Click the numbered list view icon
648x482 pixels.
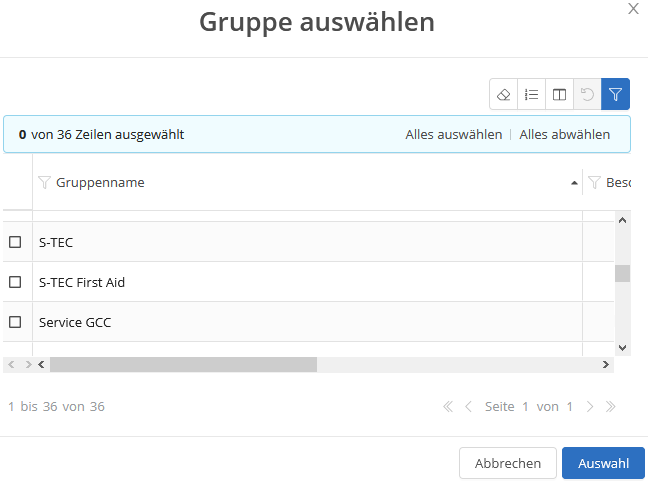point(532,95)
